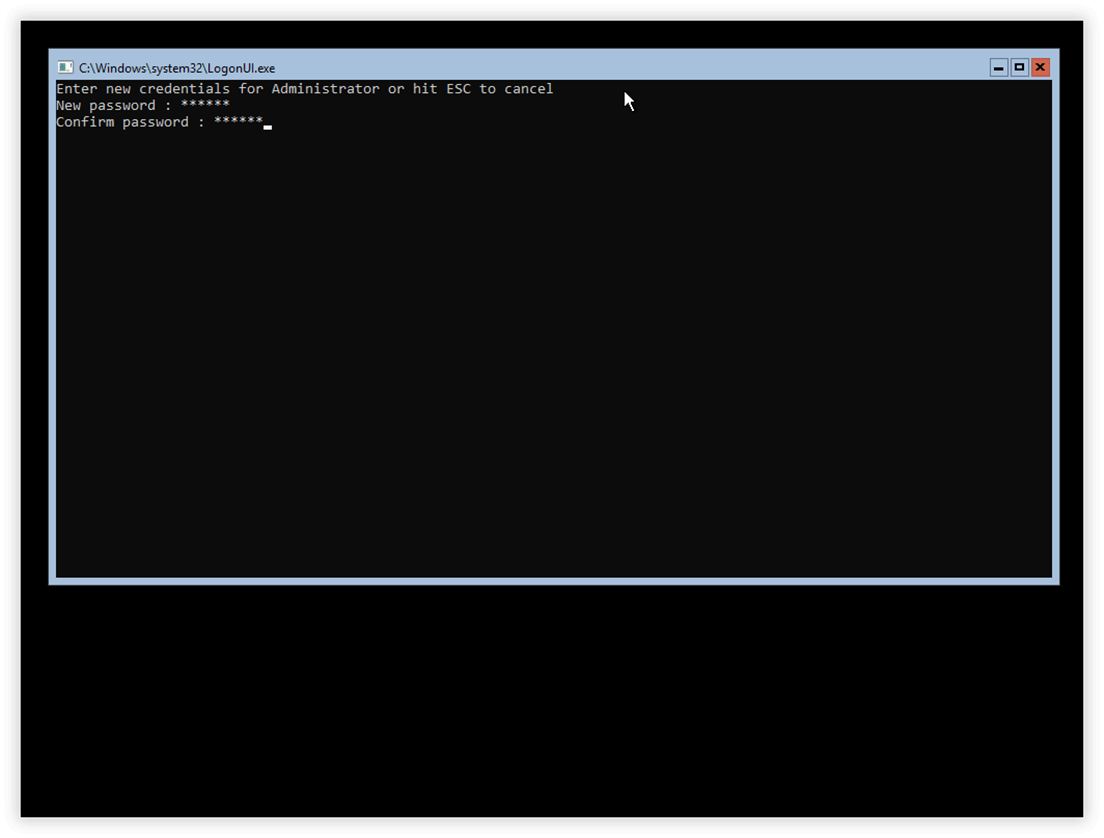Click the Confirm password asterisks field
Screen dimensions: 1104x838
click(x=238, y=122)
